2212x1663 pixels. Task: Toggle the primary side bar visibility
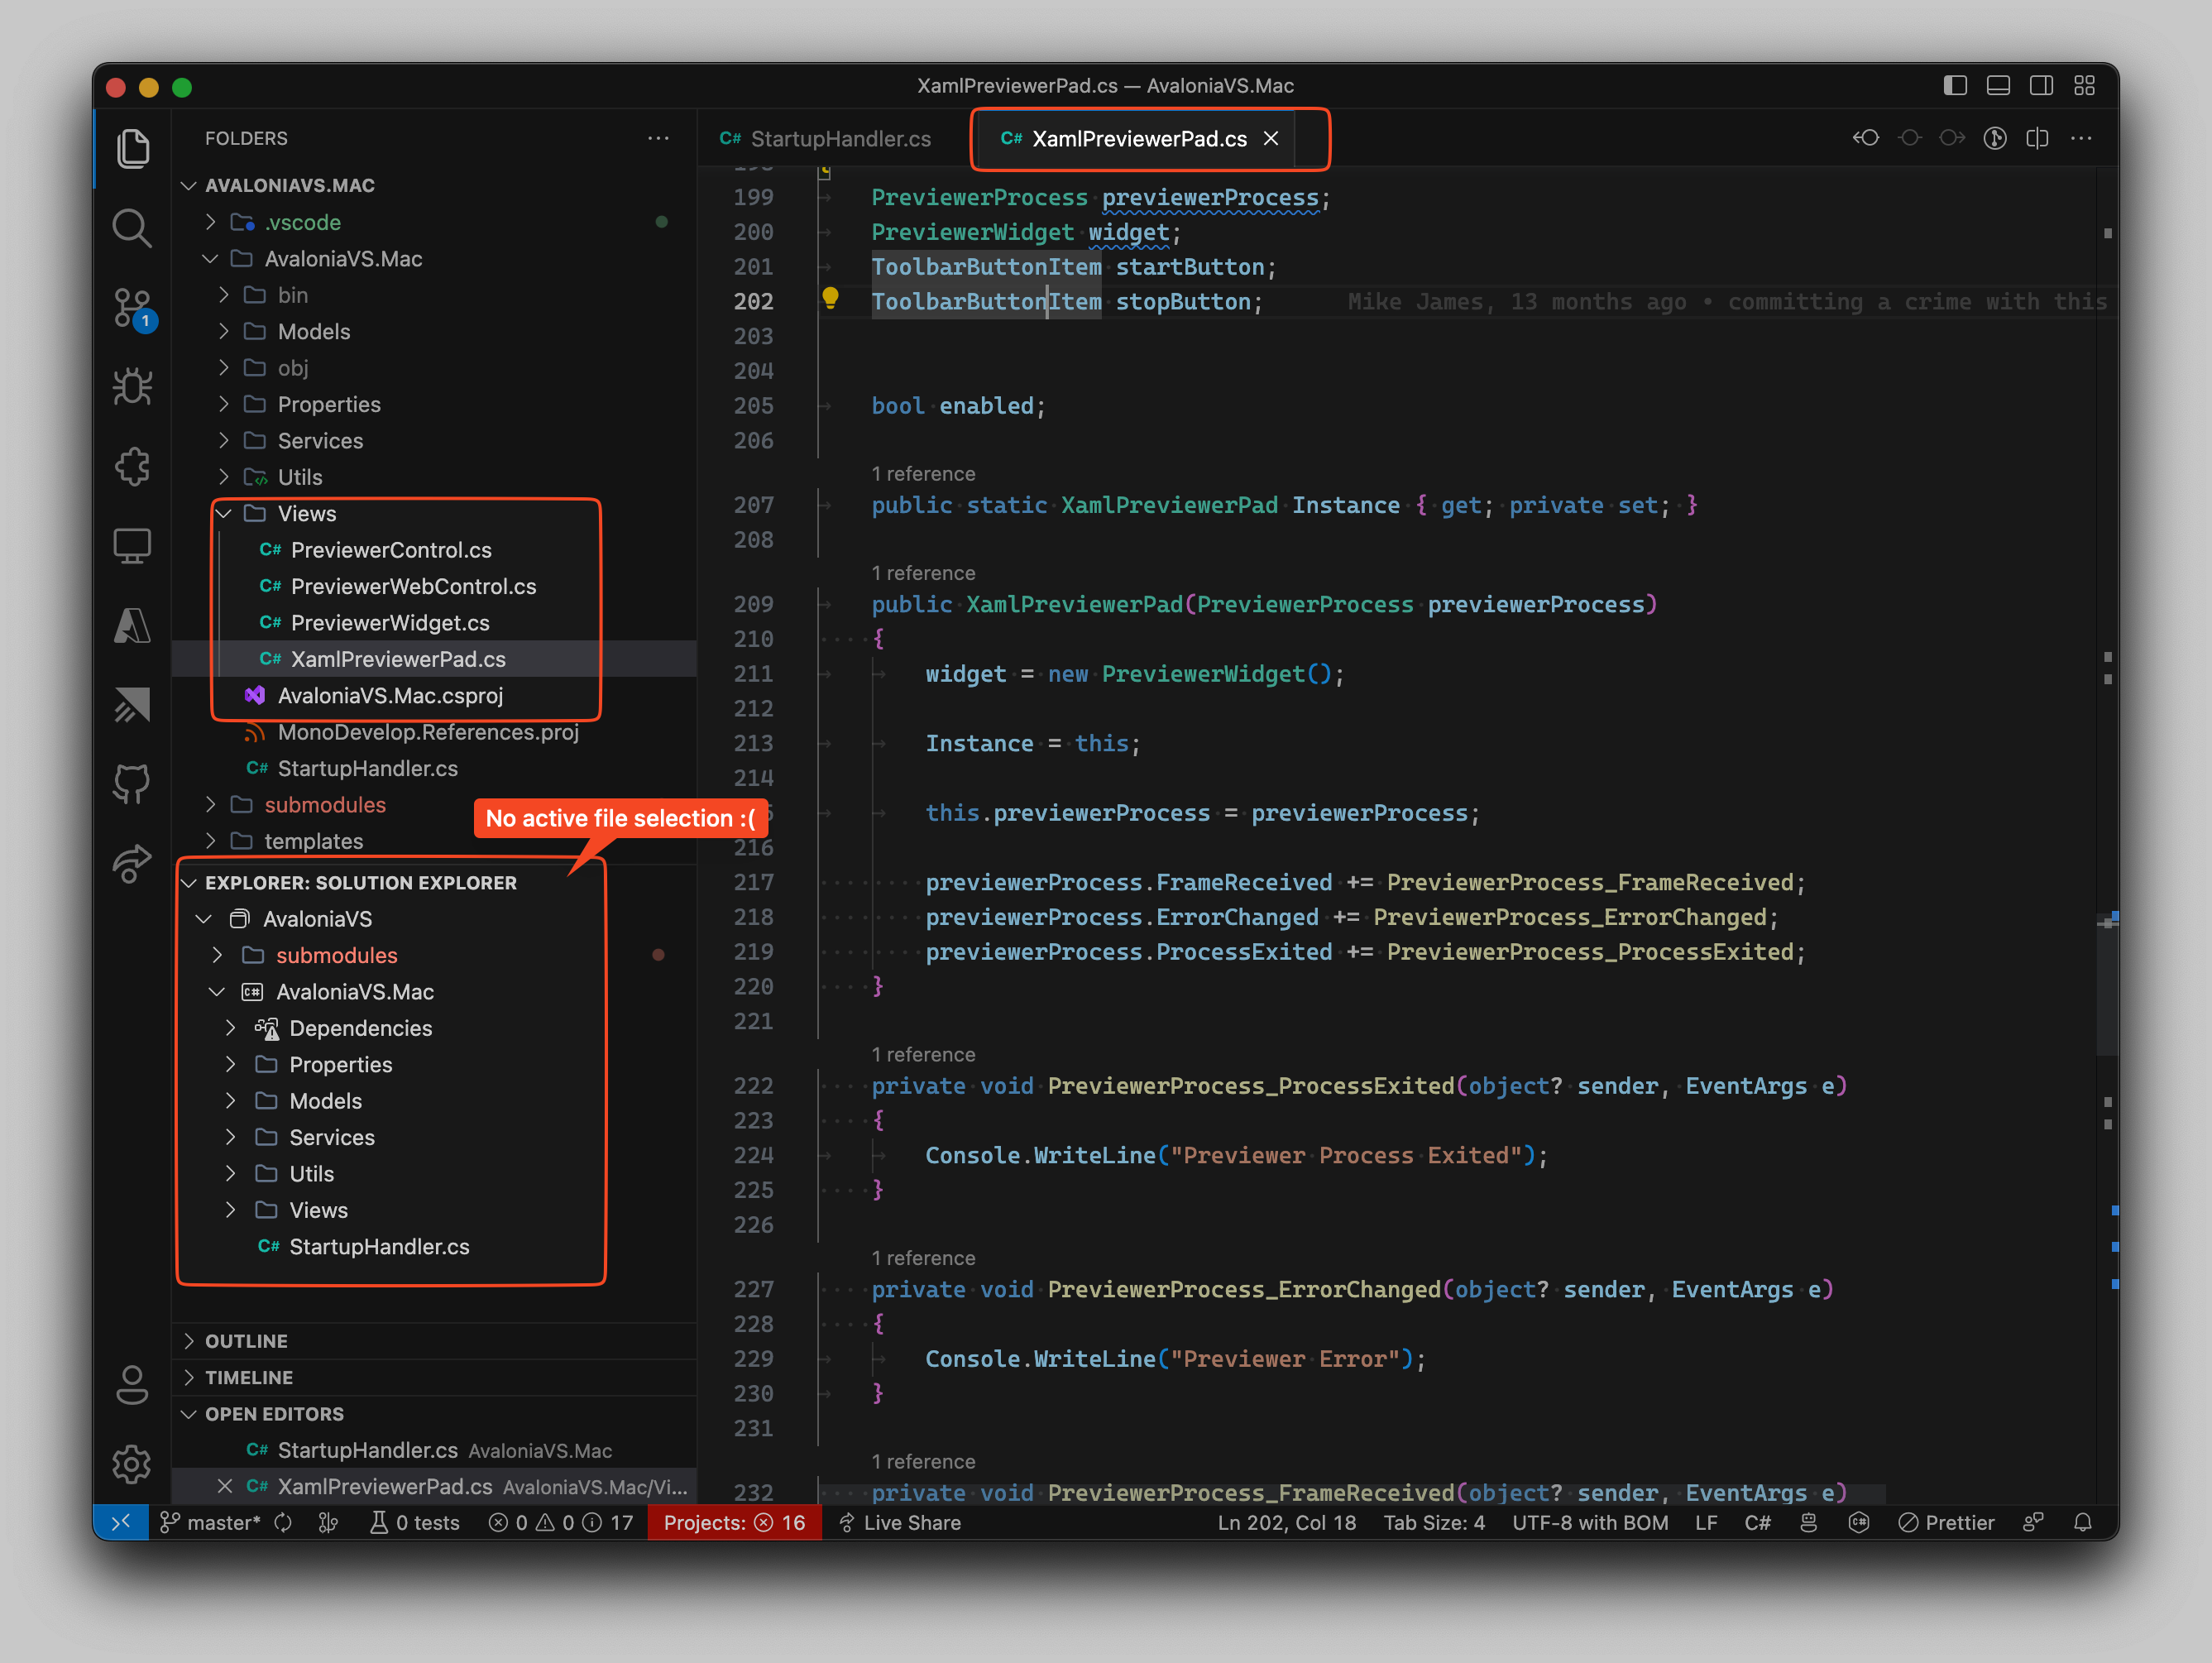(1956, 85)
